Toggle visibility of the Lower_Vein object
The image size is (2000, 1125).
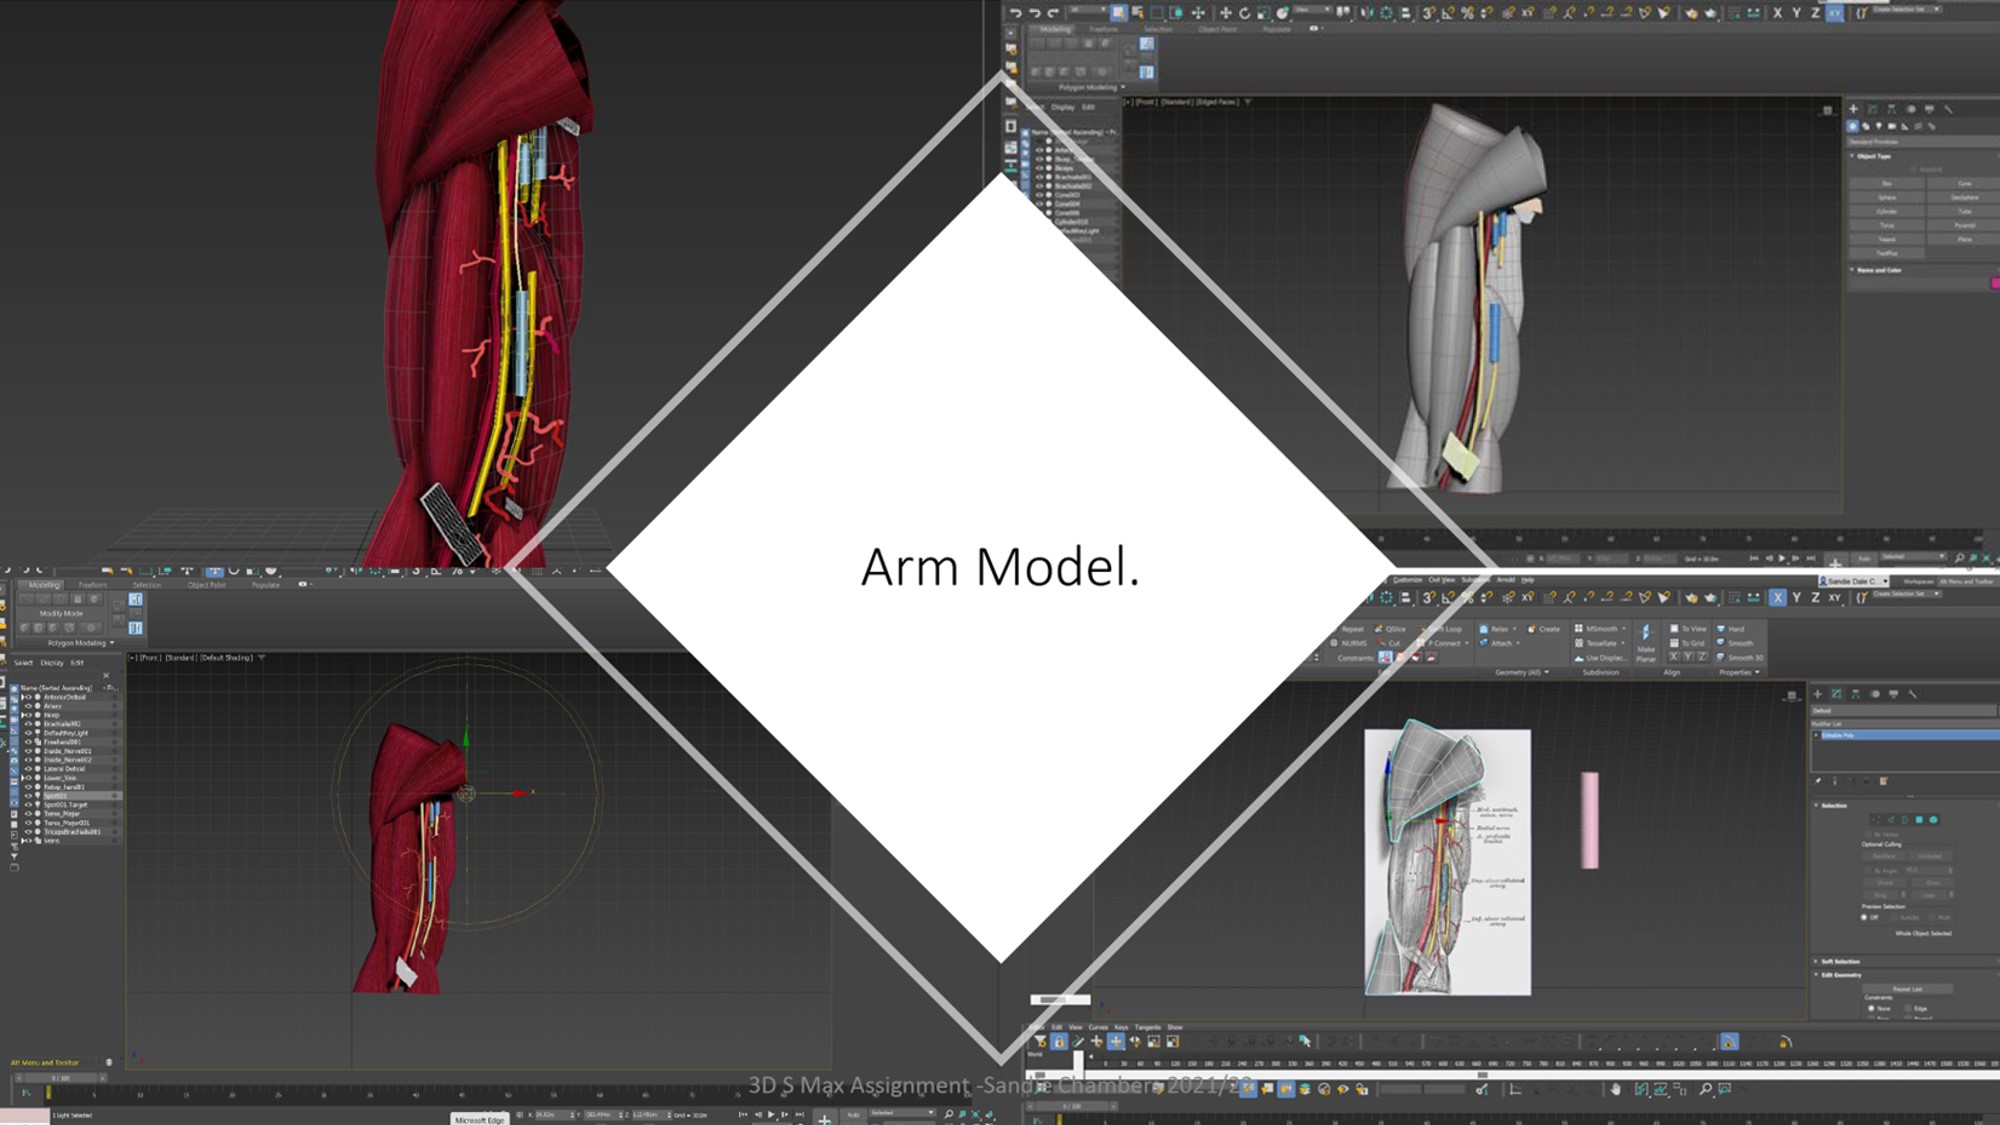pyautogui.click(x=28, y=778)
